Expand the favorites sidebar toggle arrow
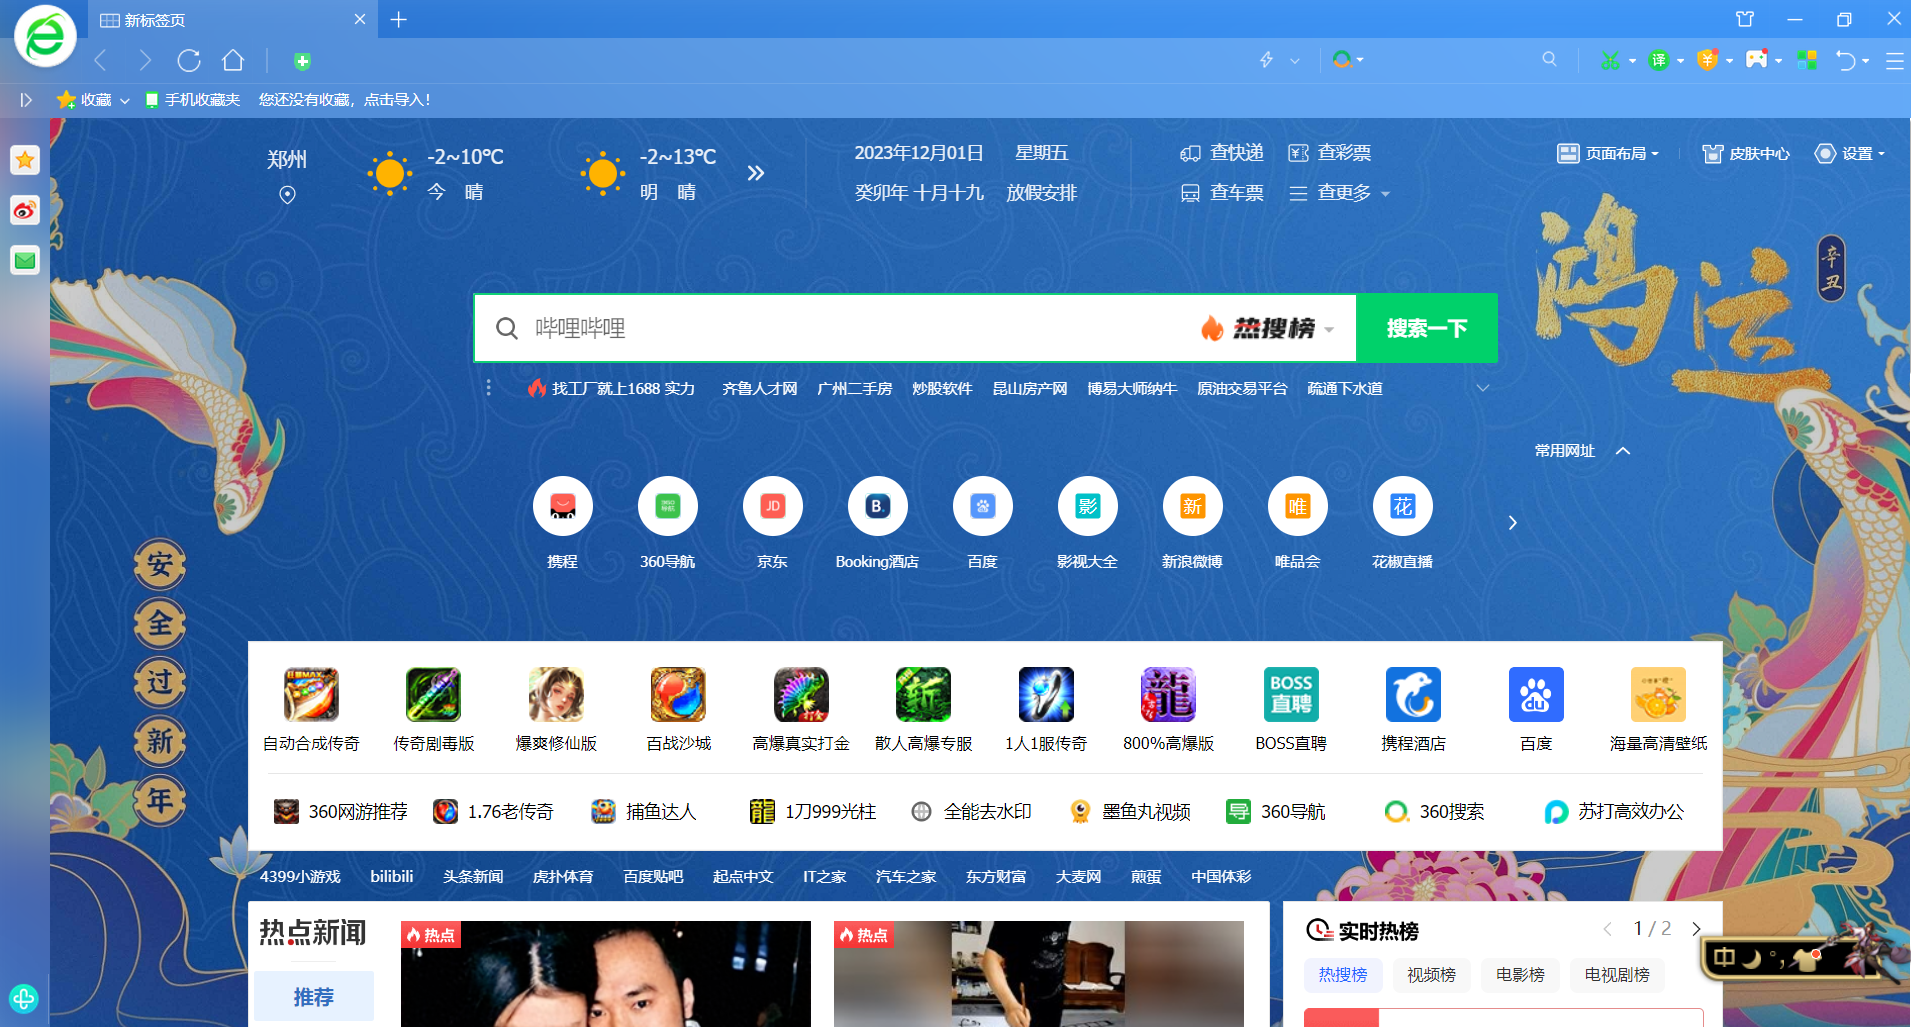The width and height of the screenshot is (1911, 1027). point(26,100)
